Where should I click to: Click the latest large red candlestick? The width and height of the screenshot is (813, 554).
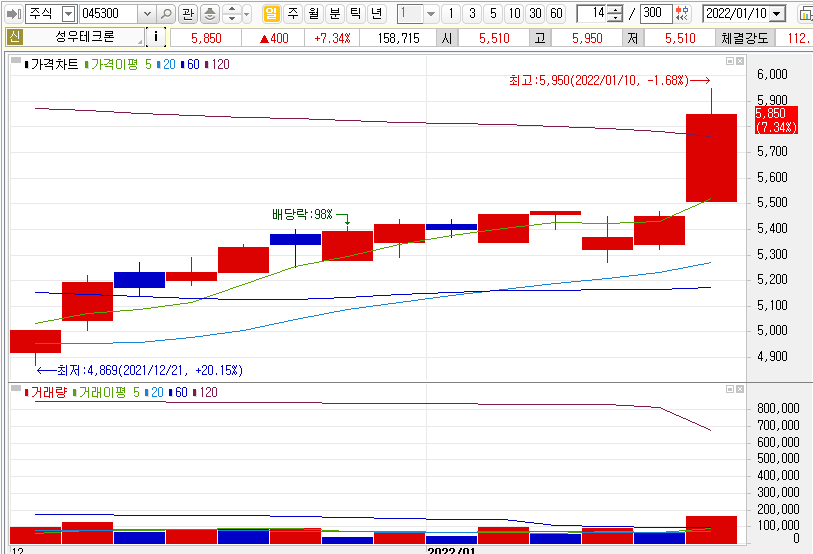711,158
